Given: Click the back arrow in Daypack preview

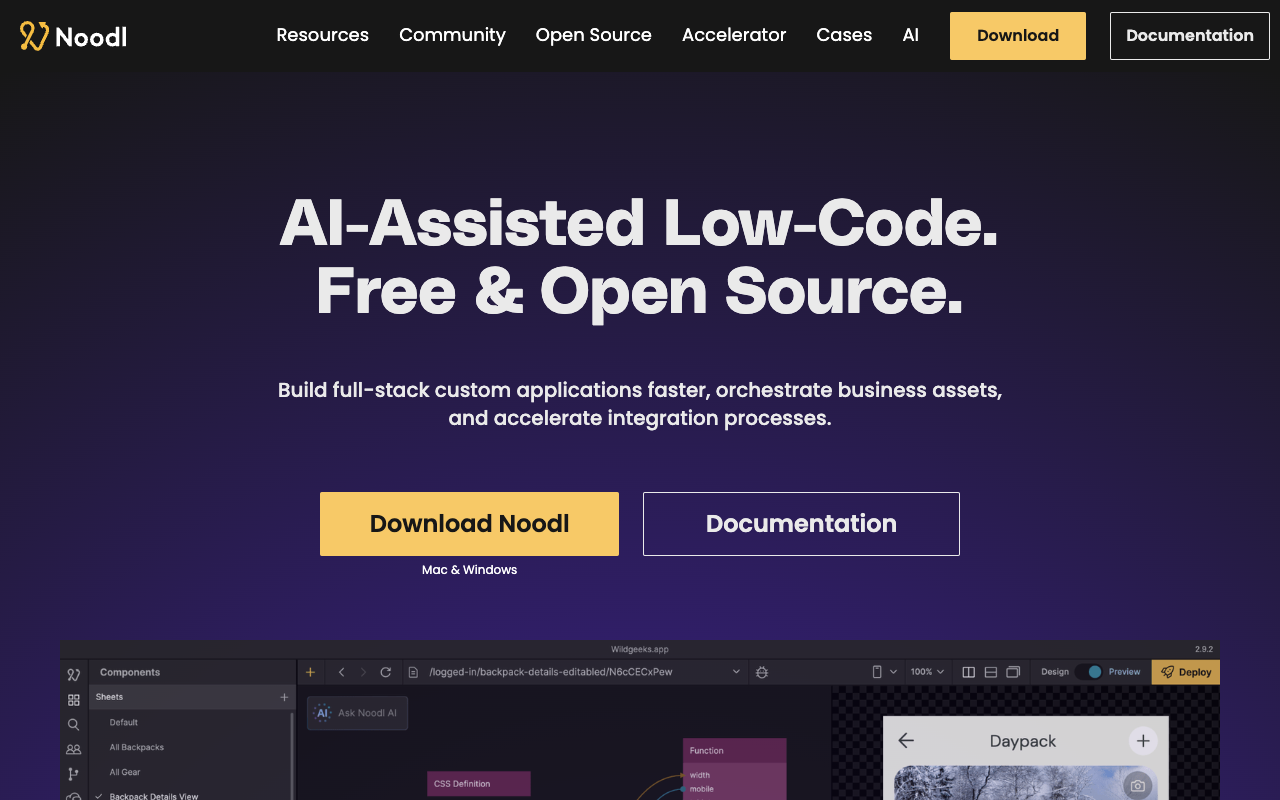Looking at the screenshot, I should click(x=906, y=741).
